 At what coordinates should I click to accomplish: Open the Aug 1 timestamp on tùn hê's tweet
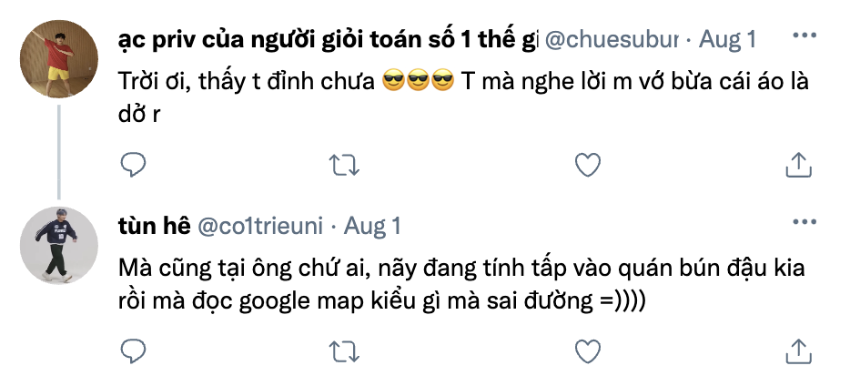(x=372, y=226)
